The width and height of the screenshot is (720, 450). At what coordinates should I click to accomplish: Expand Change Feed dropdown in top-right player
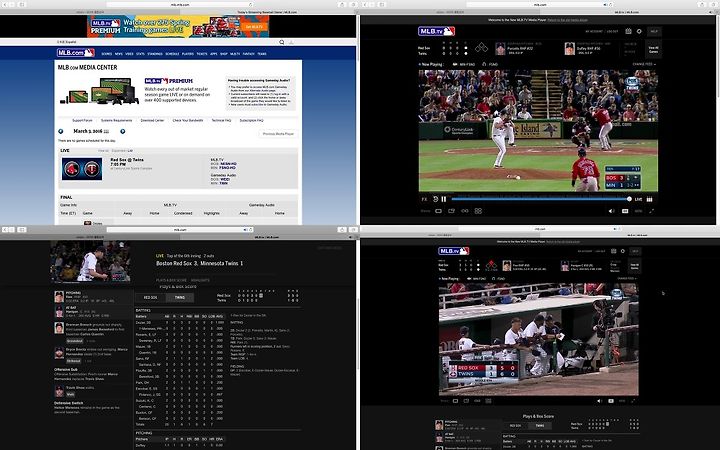[644, 64]
